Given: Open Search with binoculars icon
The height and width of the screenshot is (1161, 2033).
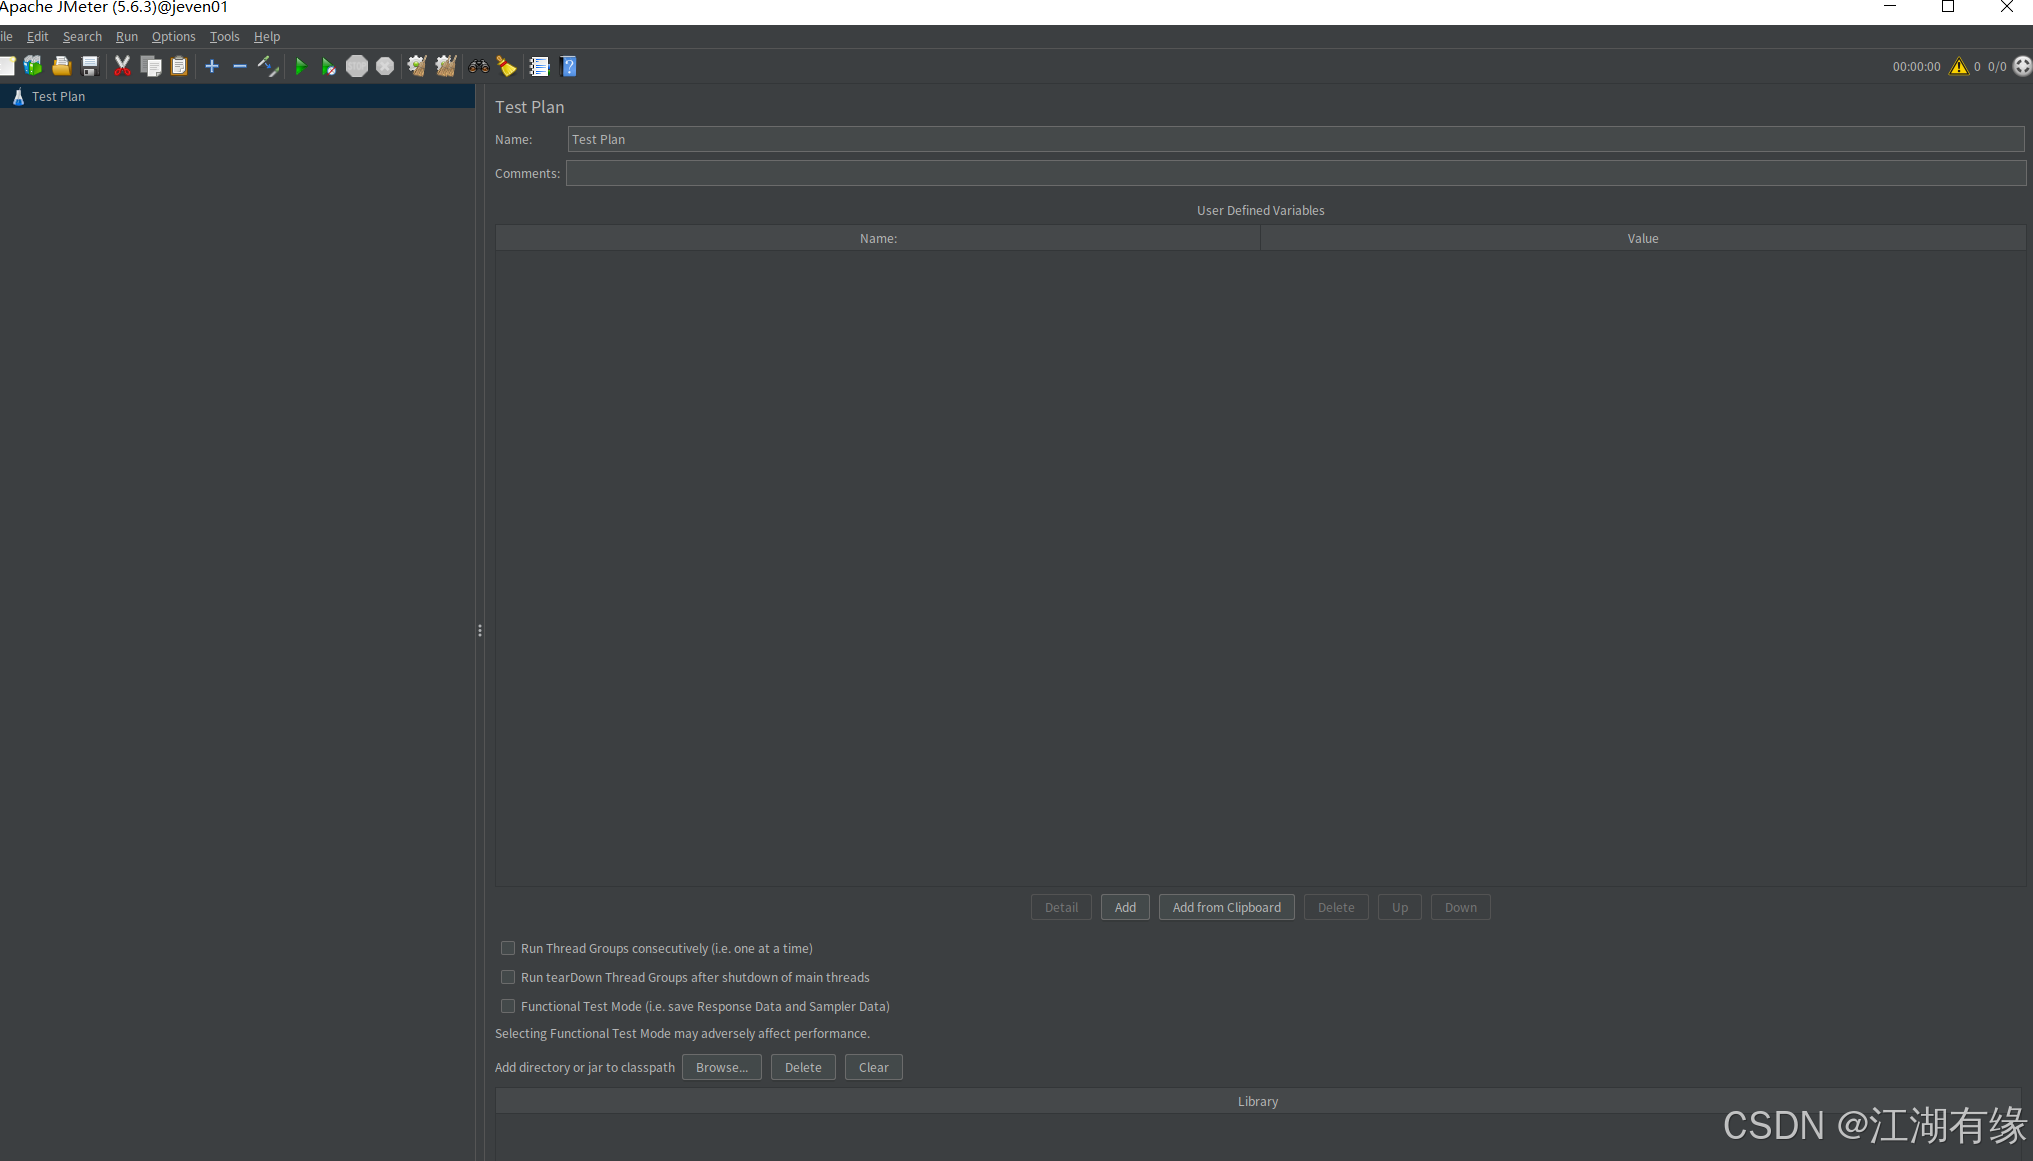Looking at the screenshot, I should [x=478, y=66].
